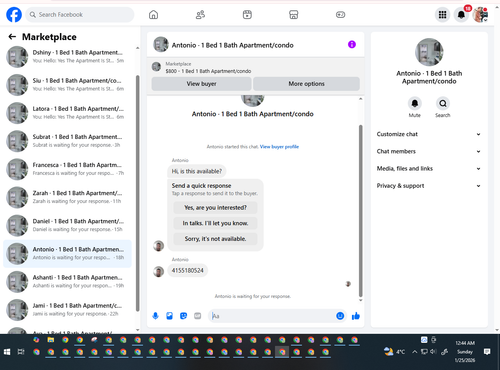Open File Explorer from the taskbar

[51, 340]
